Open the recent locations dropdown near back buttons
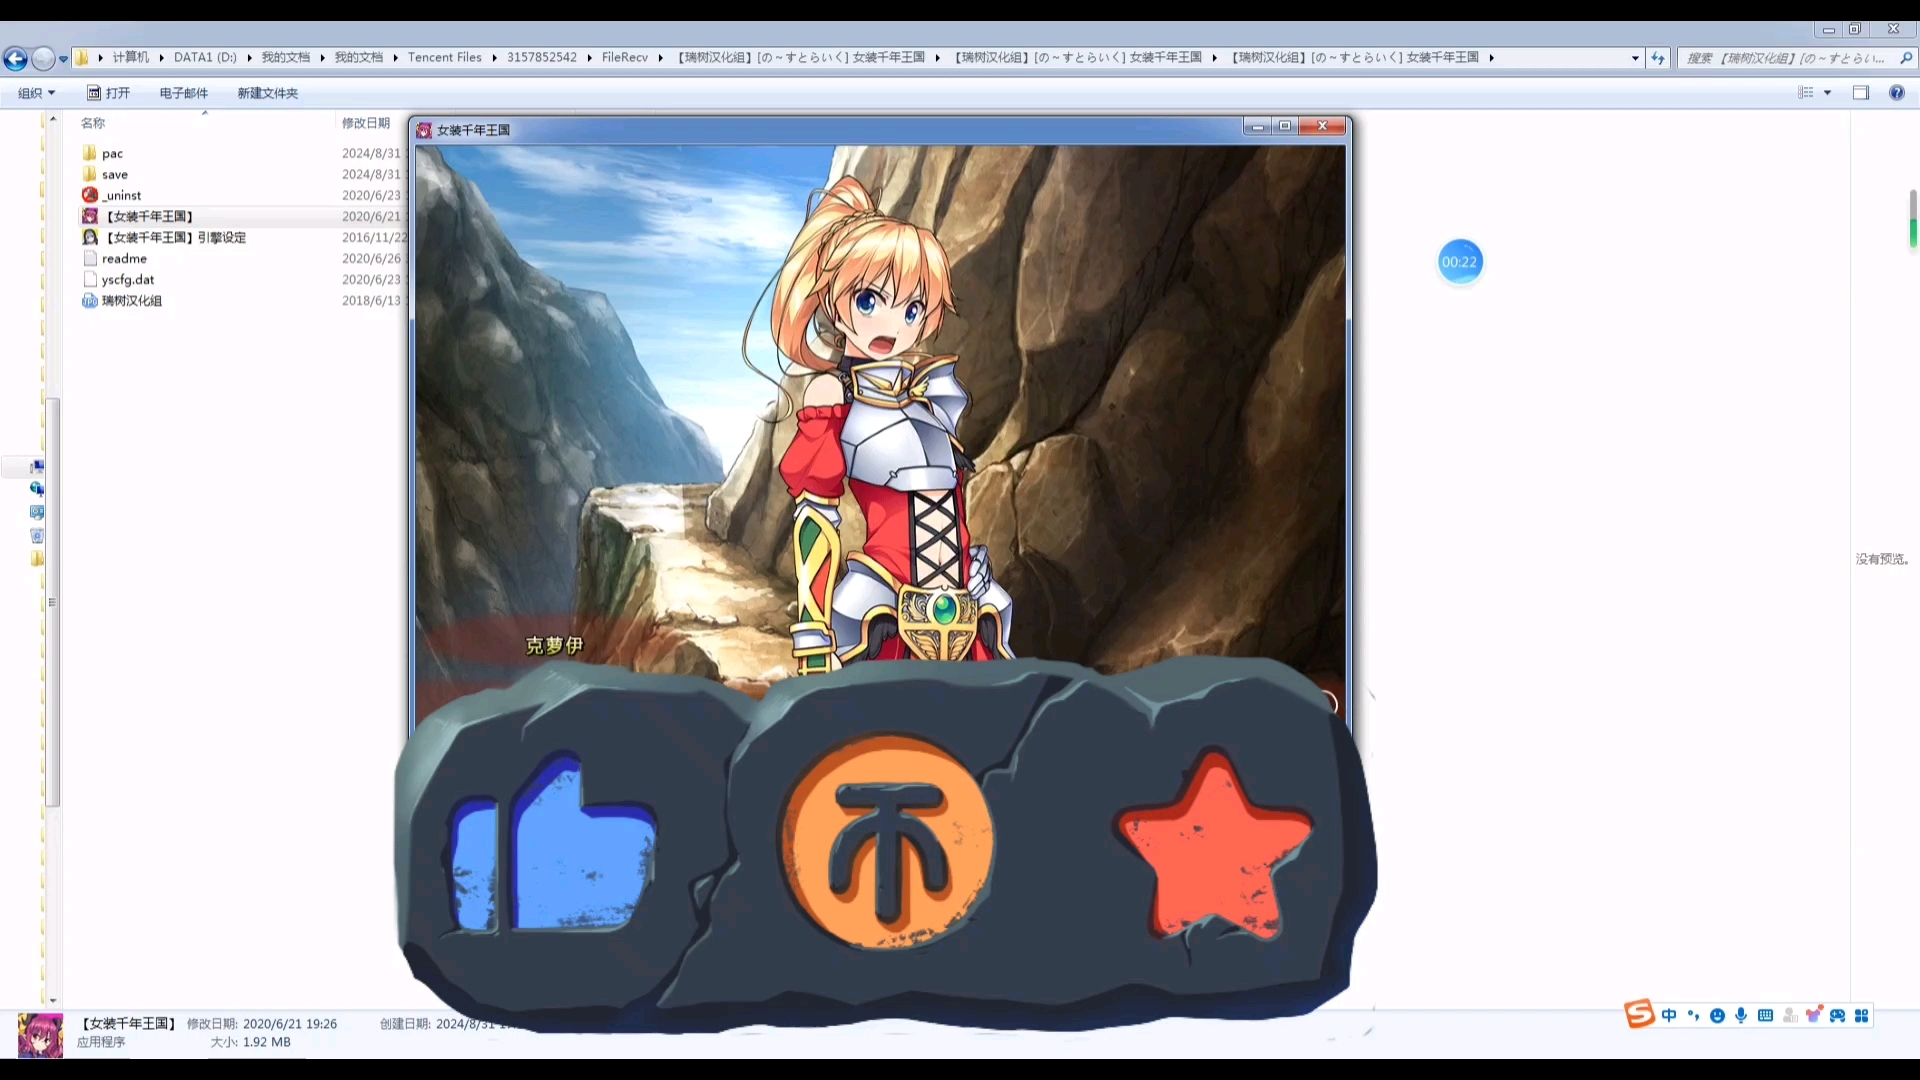1920x1080 pixels. pyautogui.click(x=63, y=59)
